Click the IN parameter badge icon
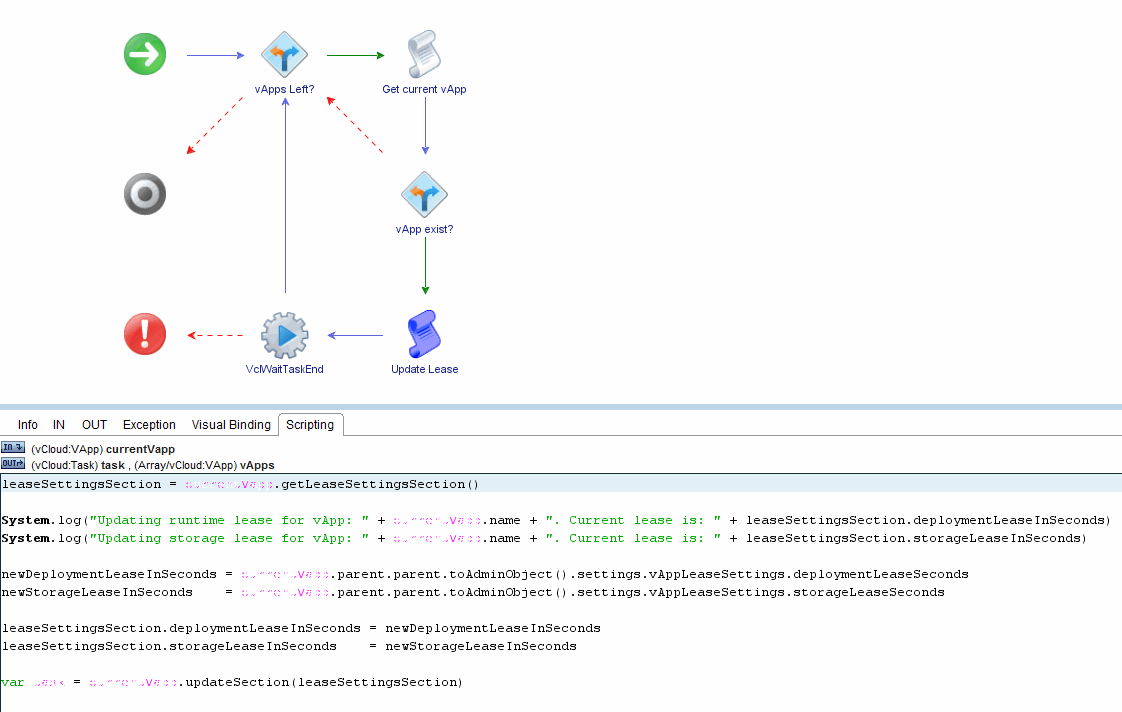 pos(13,448)
